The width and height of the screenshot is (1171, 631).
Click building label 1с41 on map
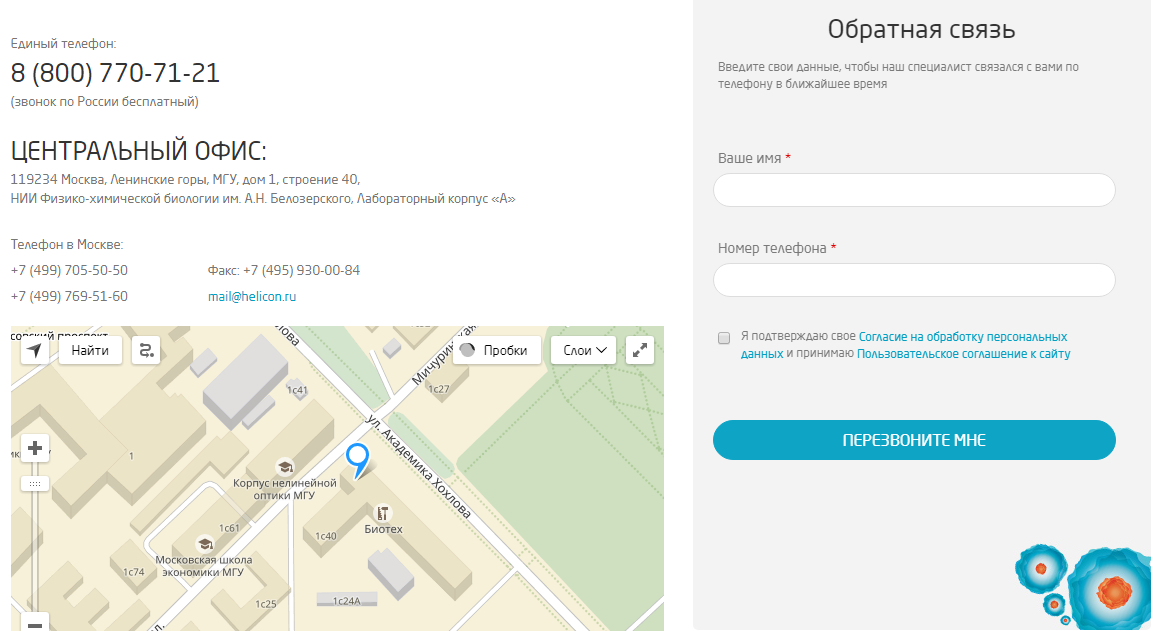tap(297, 390)
